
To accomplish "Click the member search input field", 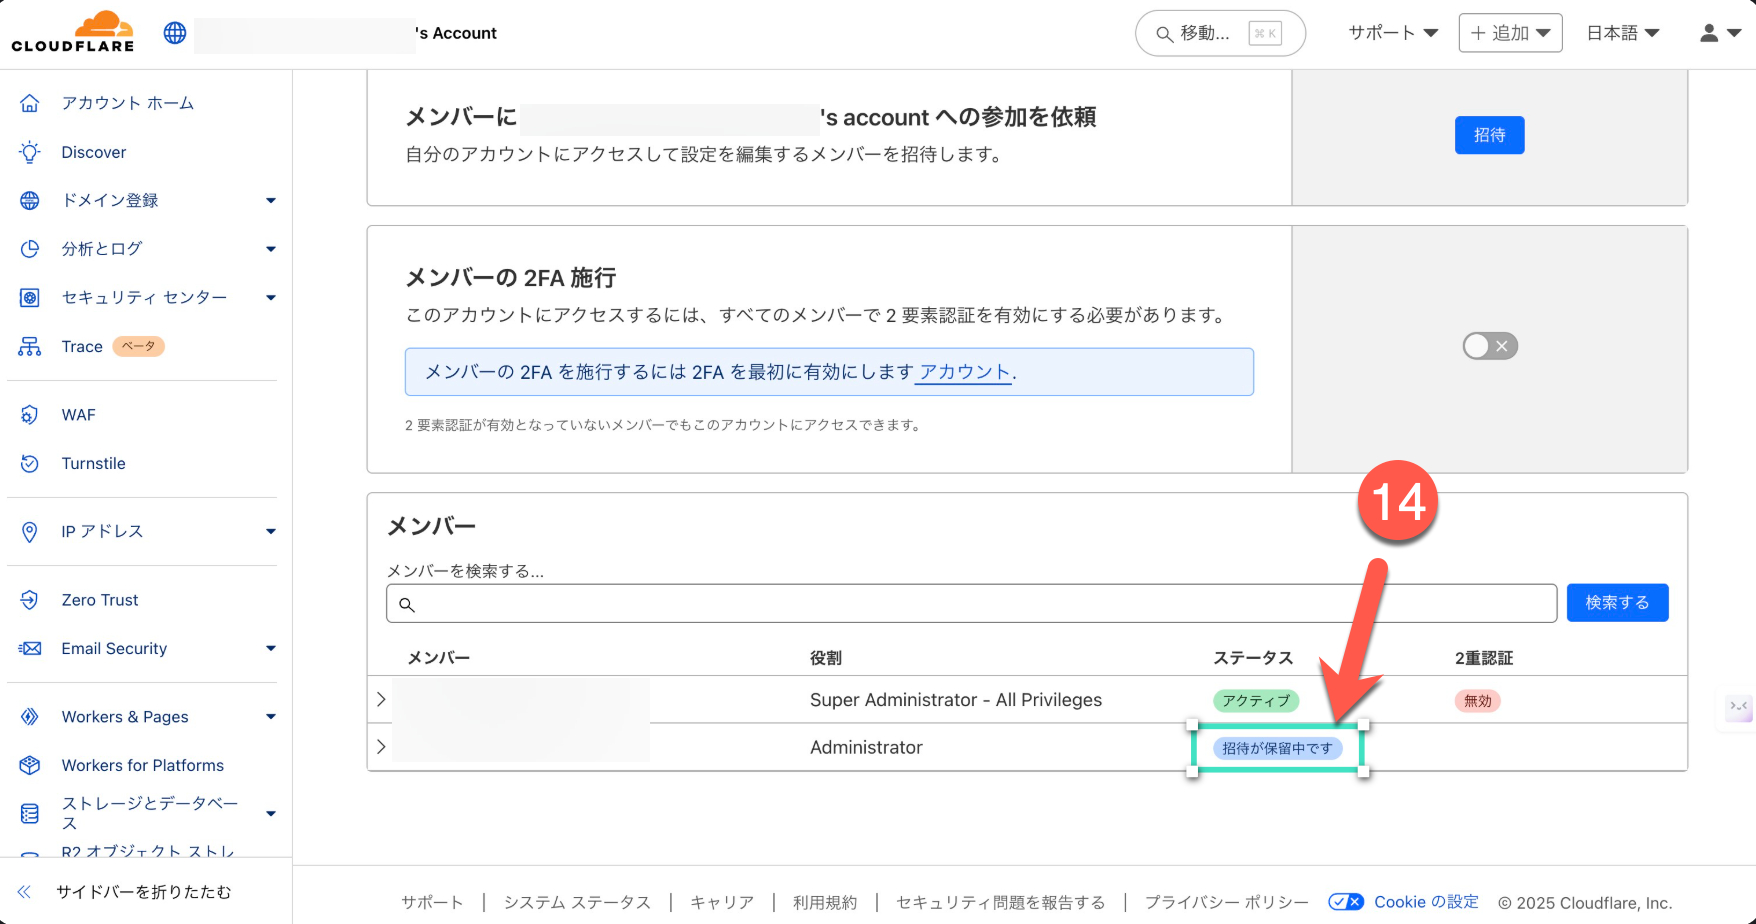I will coord(970,604).
